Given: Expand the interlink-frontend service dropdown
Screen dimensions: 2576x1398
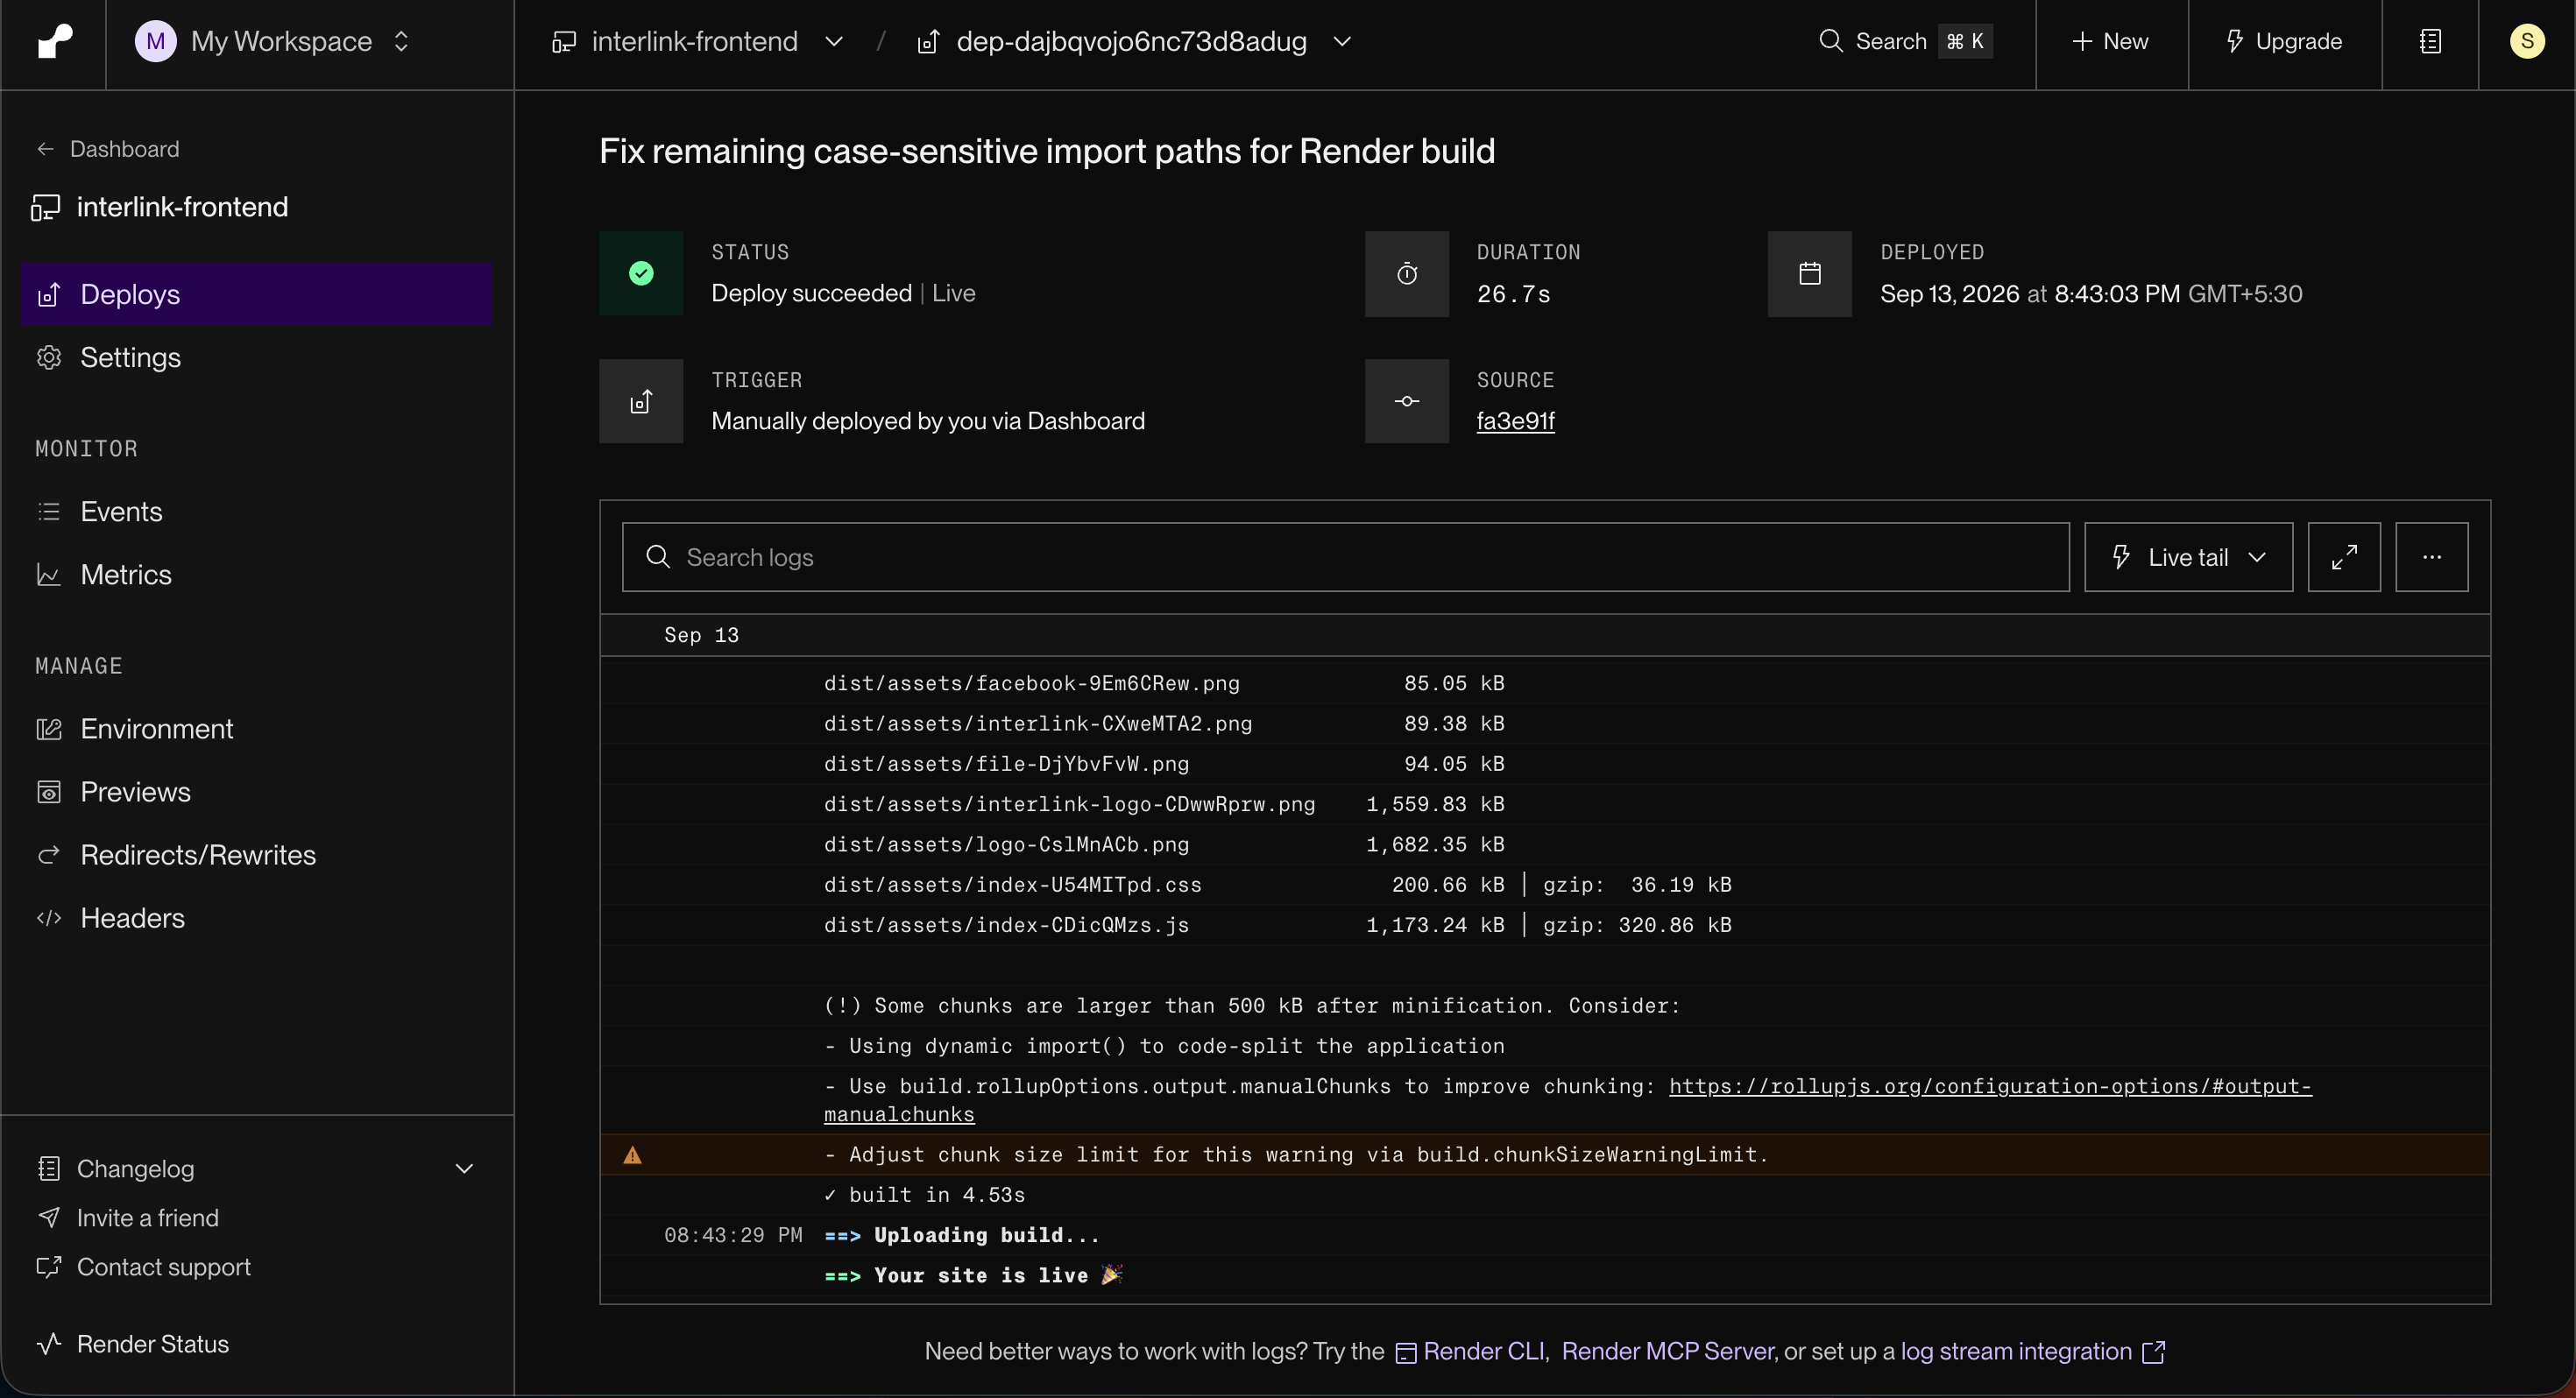Looking at the screenshot, I should pos(834,41).
